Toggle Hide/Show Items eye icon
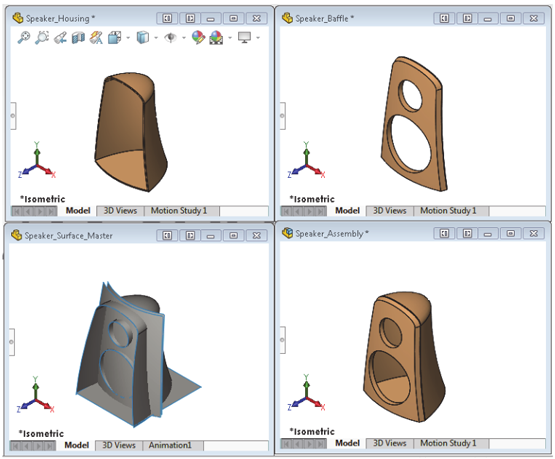This screenshot has height=459, width=555. (171, 38)
